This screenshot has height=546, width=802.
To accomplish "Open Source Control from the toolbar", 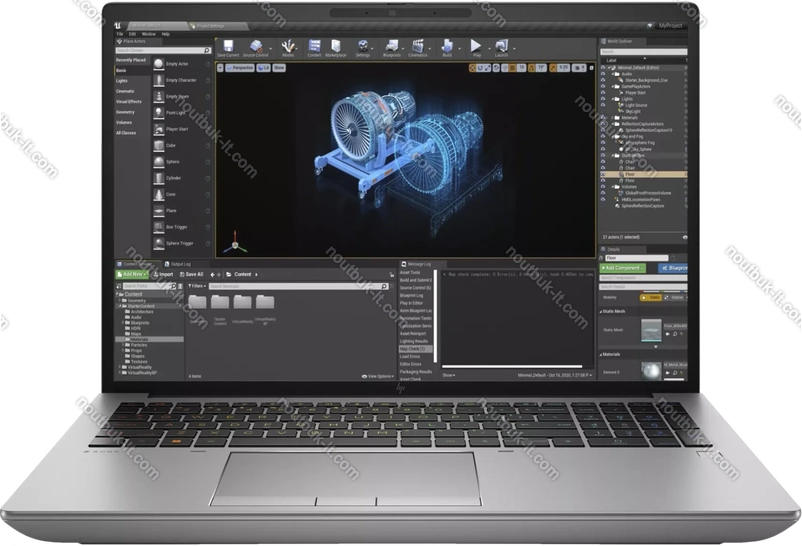I will click(257, 47).
